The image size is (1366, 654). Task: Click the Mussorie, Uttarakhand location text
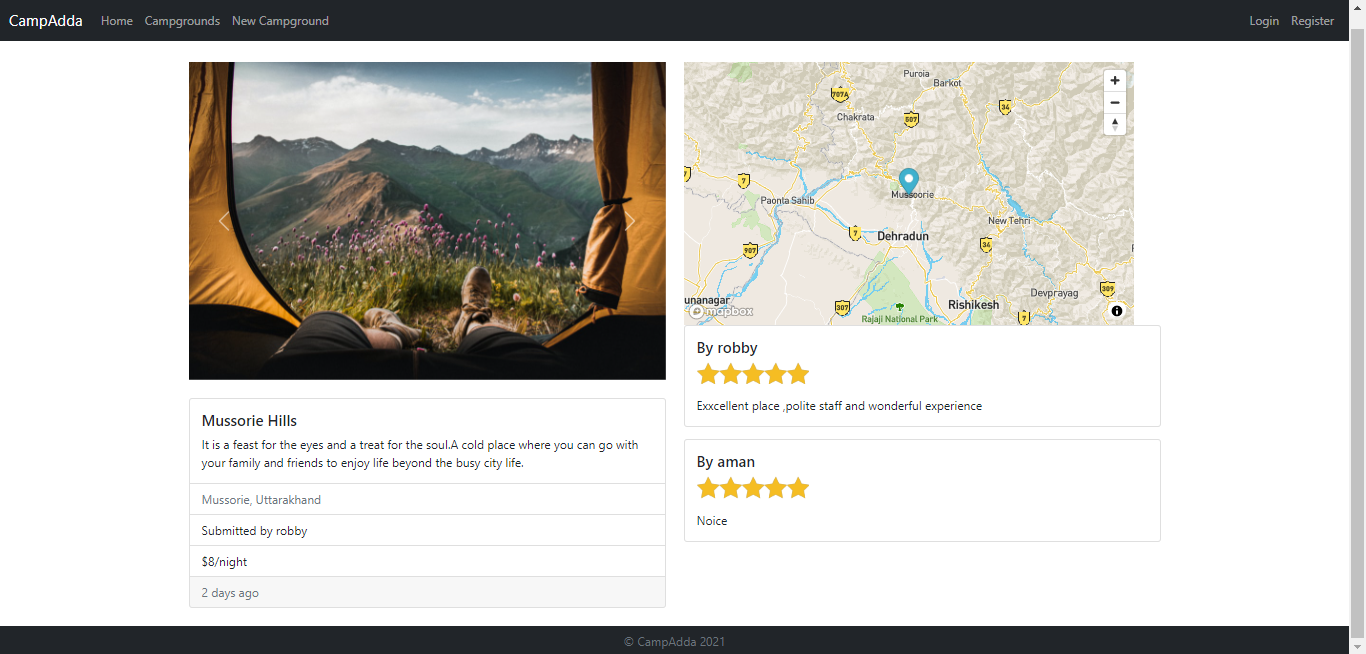click(x=261, y=500)
